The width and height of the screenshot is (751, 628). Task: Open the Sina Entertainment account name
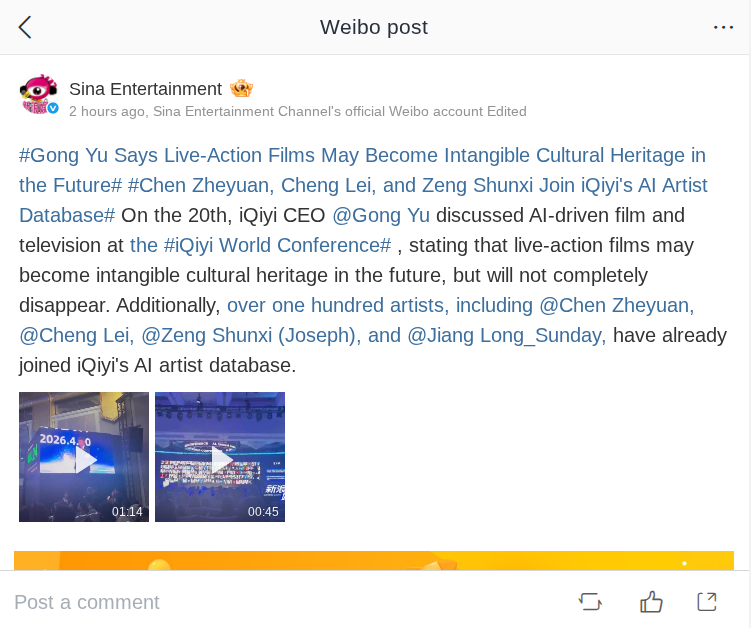click(x=145, y=89)
